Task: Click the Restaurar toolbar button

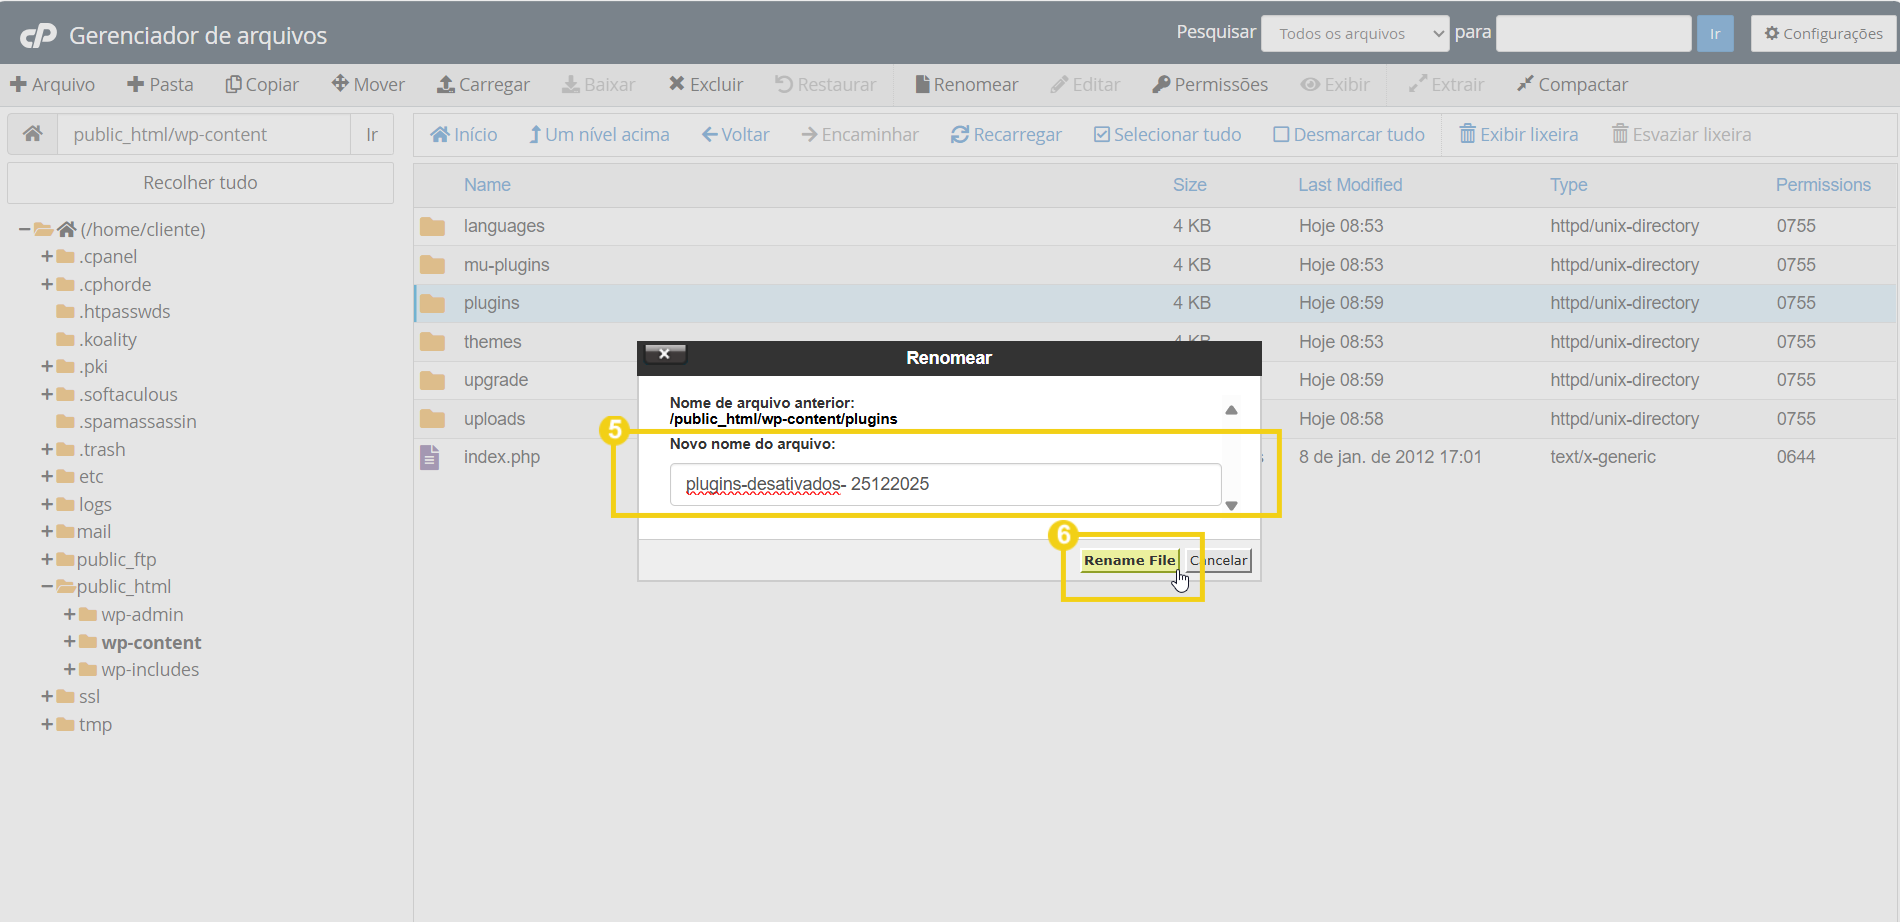Action: point(826,85)
